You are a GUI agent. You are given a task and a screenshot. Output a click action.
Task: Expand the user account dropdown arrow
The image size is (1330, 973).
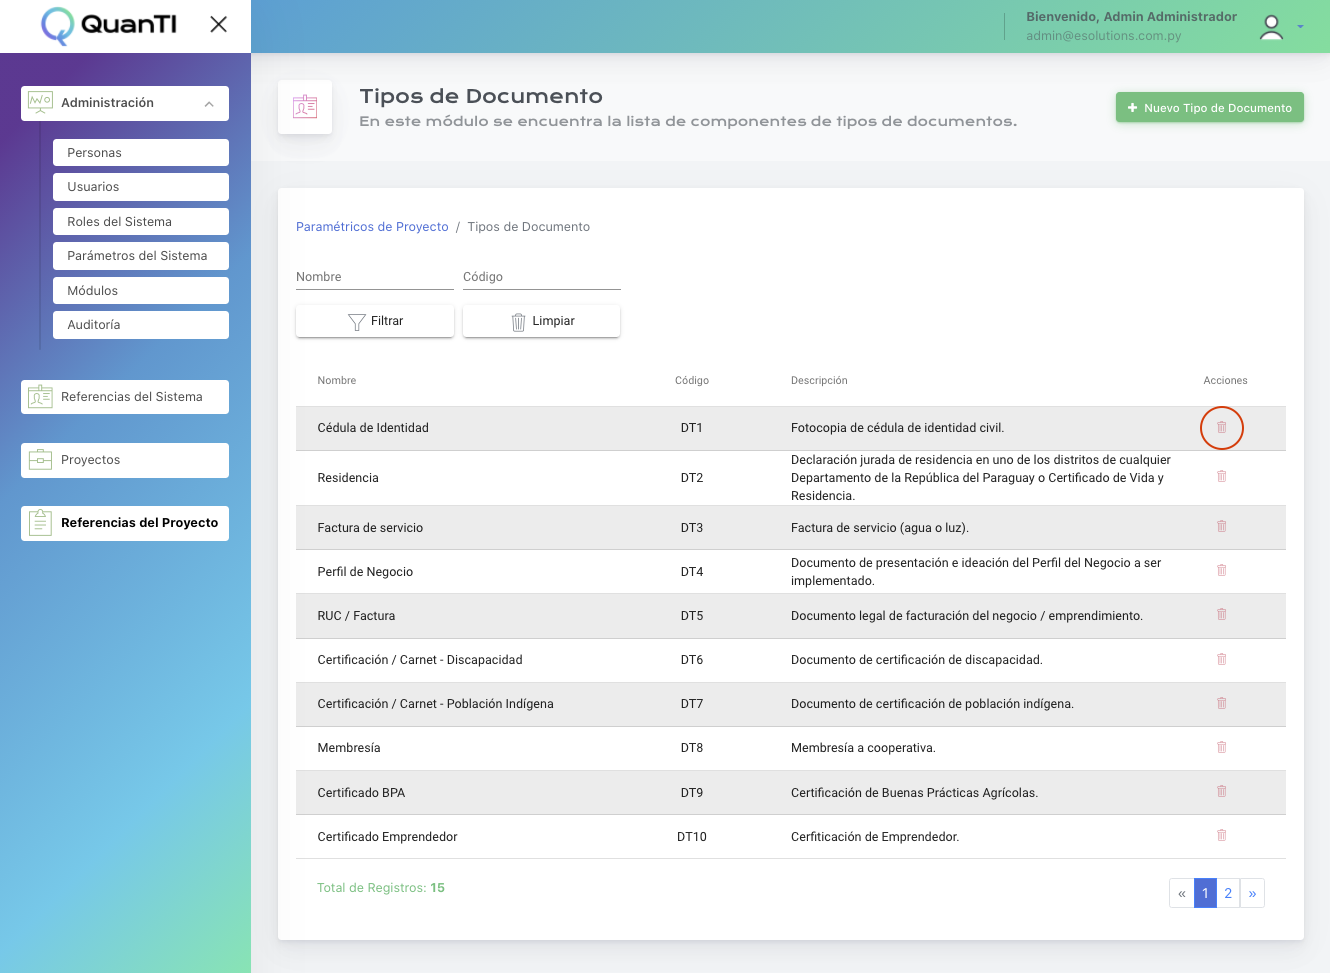(1300, 27)
